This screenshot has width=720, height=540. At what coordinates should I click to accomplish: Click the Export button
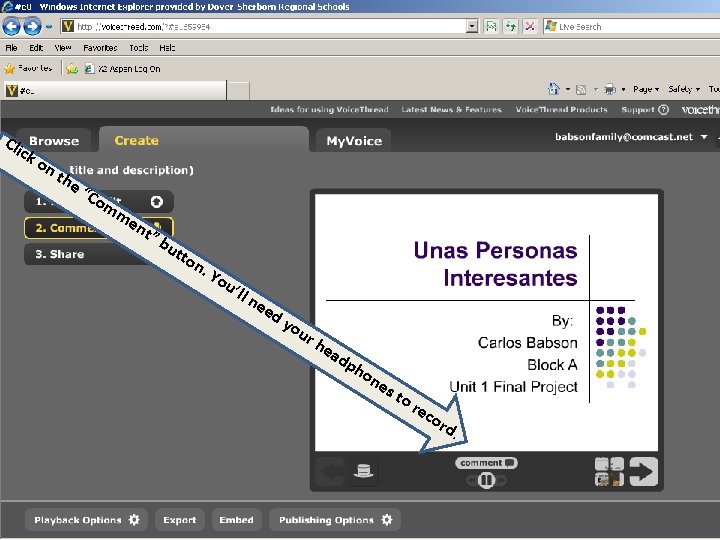coord(180,520)
